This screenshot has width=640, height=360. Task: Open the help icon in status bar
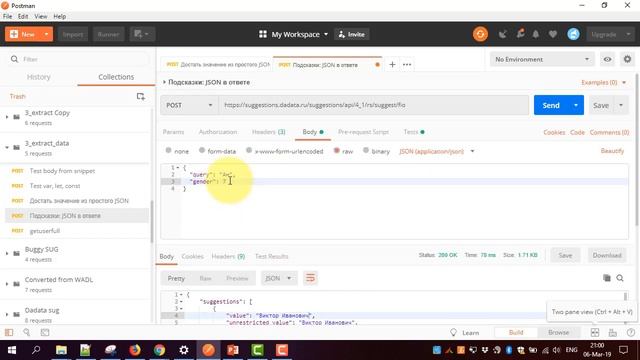631,333
